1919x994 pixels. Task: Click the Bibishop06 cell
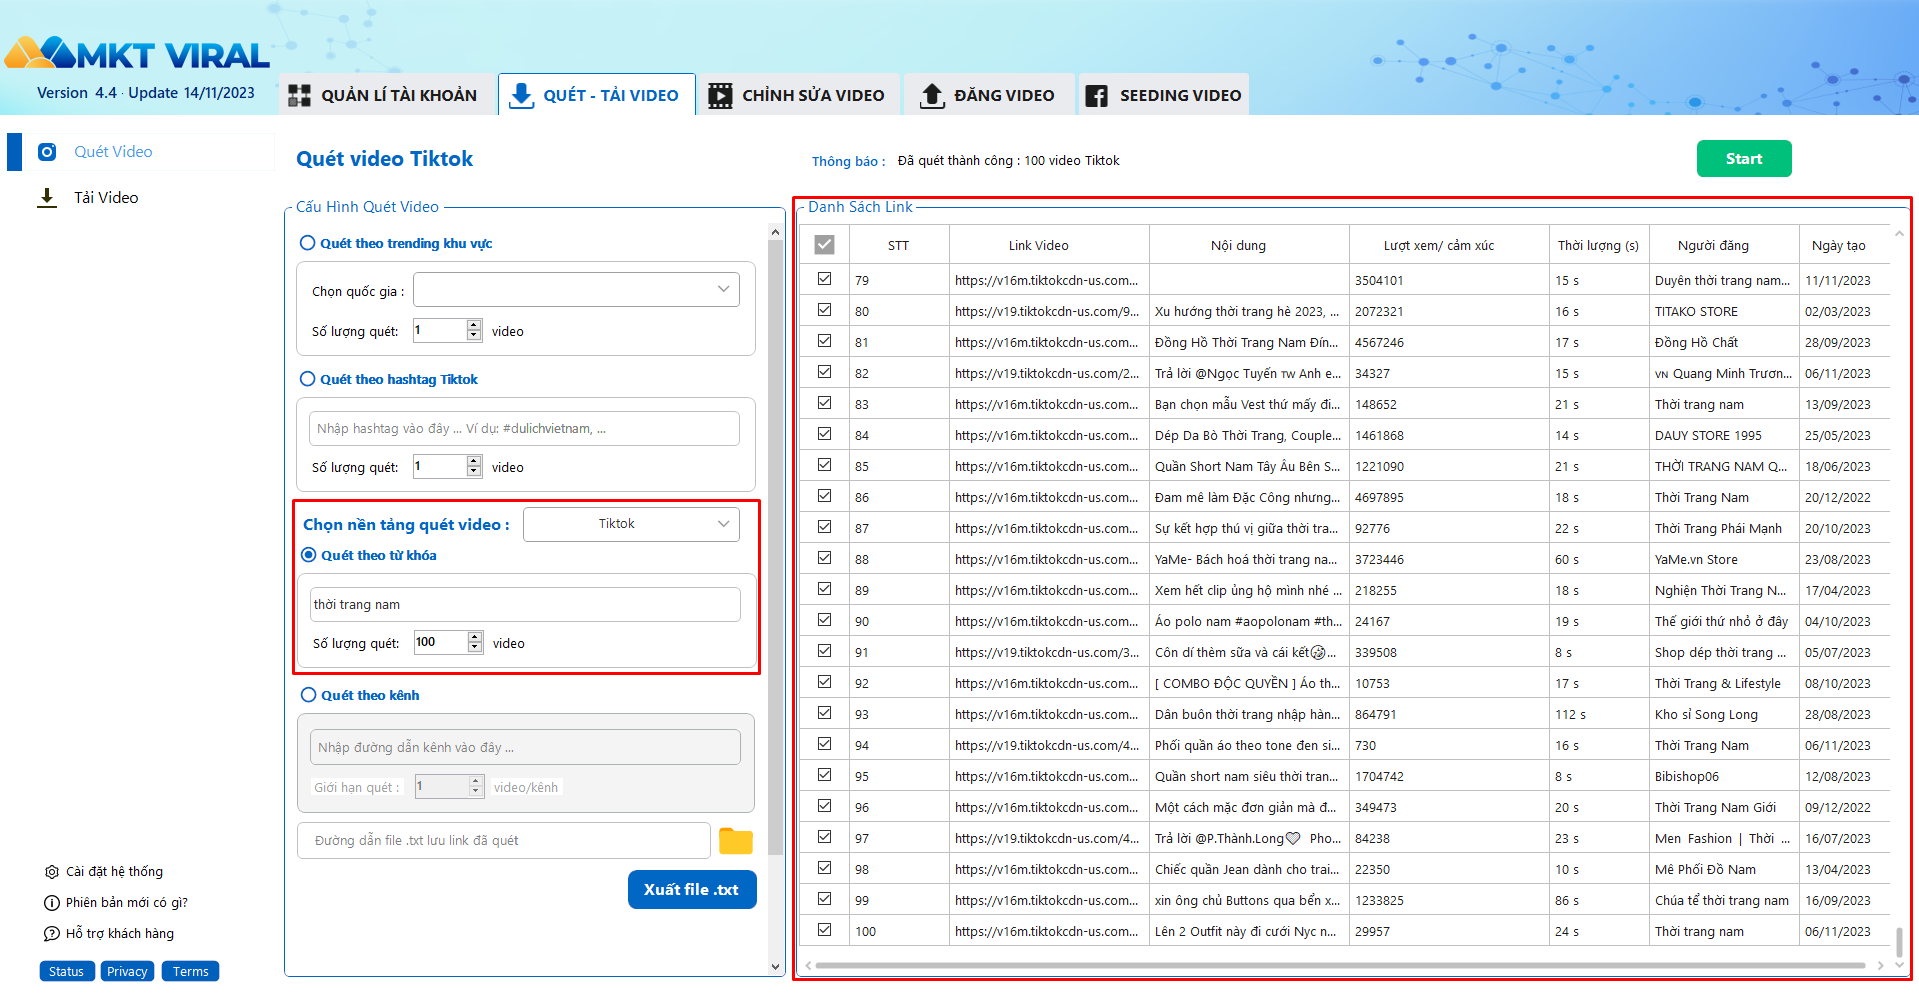[1724, 776]
